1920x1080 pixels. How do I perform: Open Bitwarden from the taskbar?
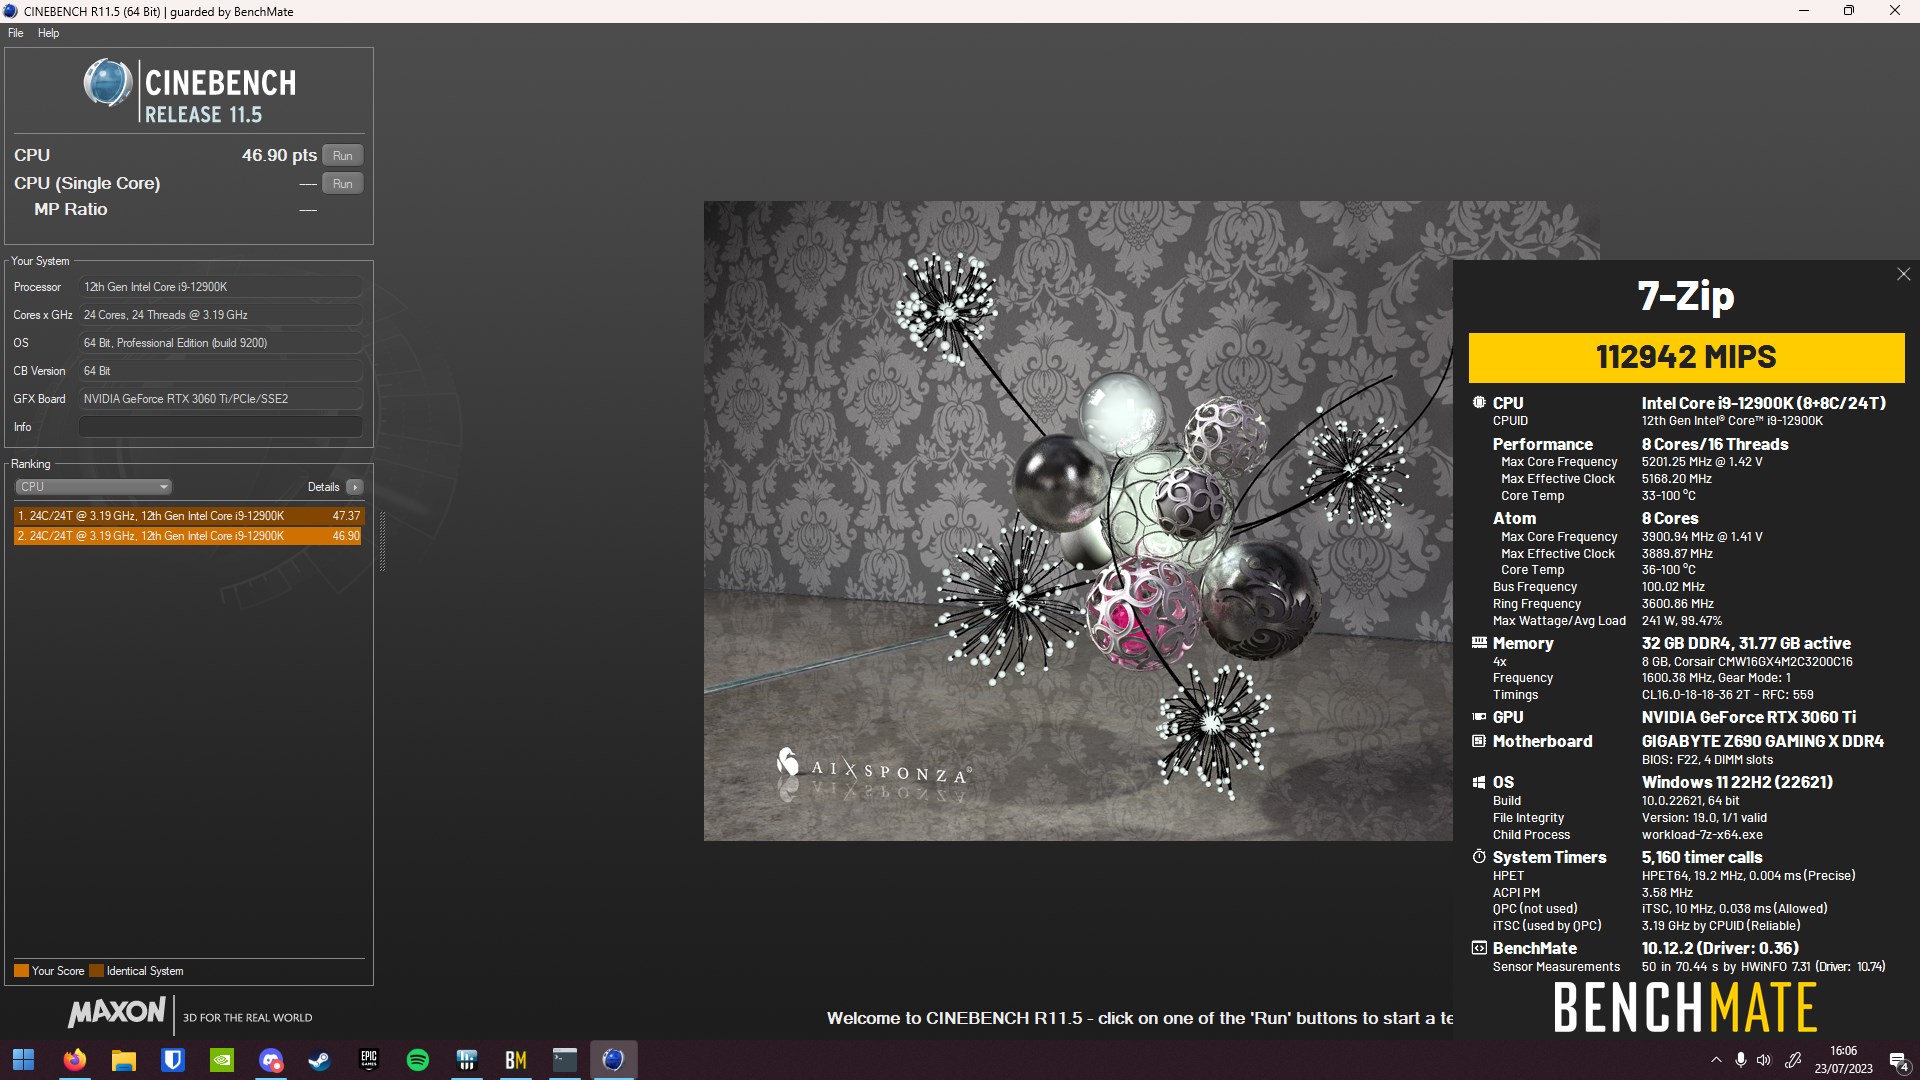pos(173,1060)
